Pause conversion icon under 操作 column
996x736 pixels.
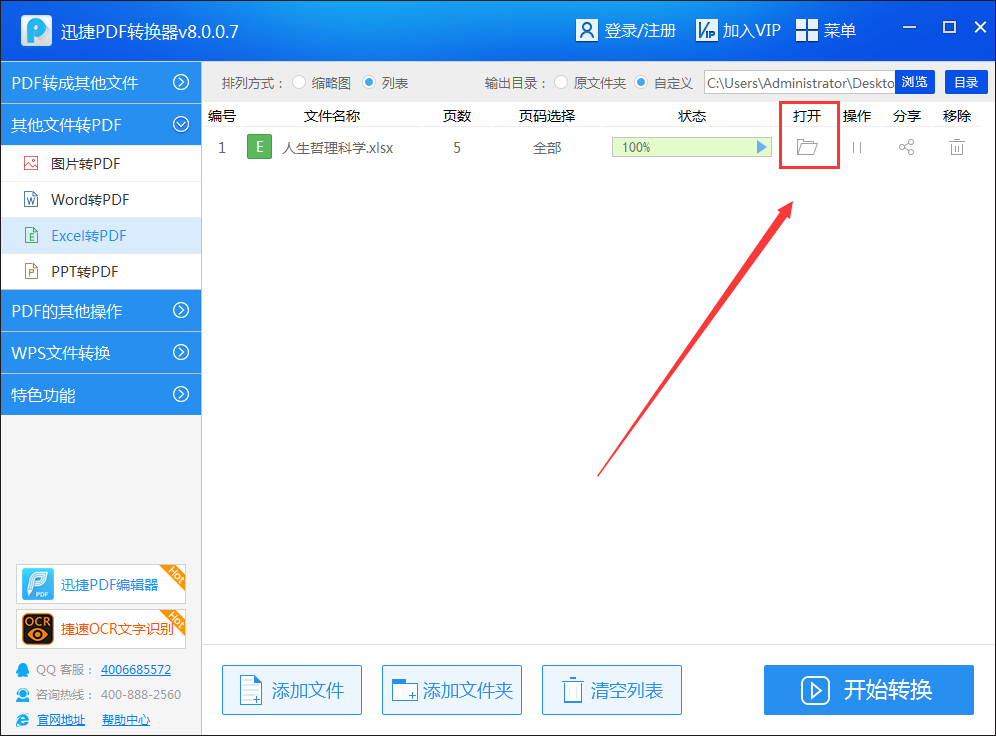857,147
